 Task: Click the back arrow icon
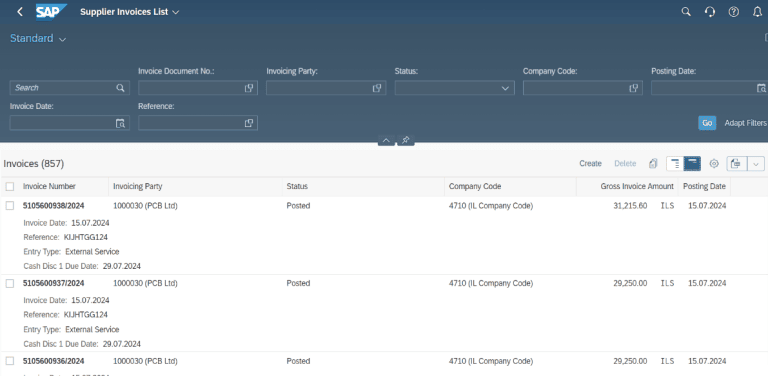click(20, 12)
